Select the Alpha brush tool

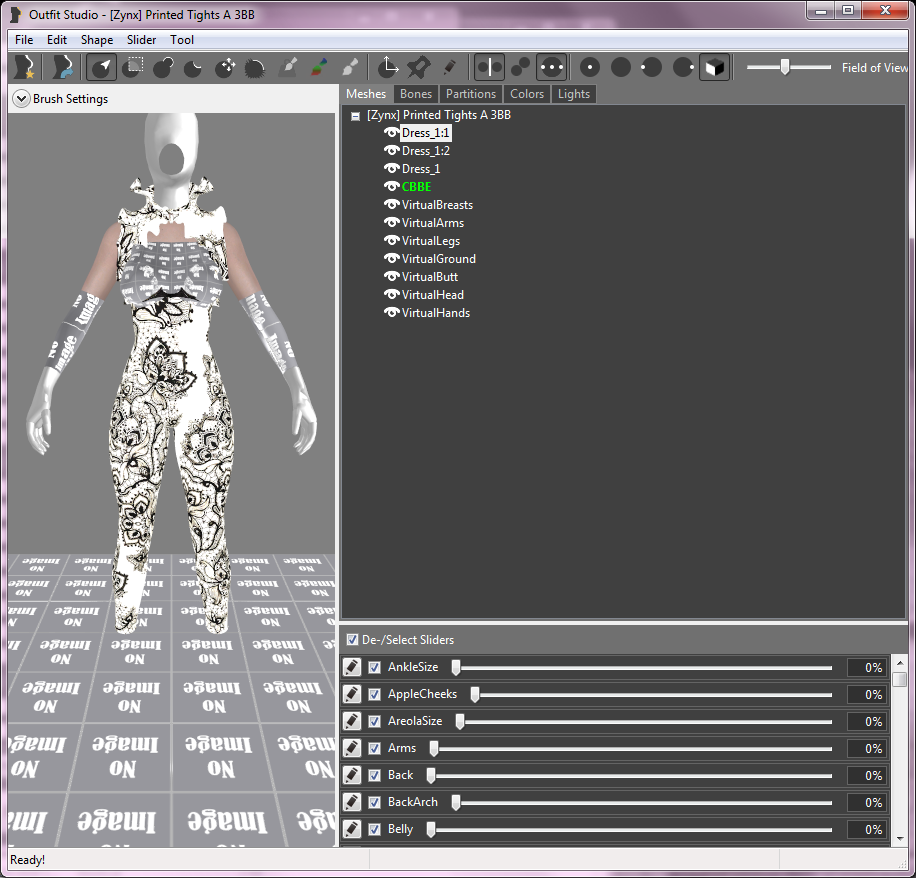tap(349, 67)
